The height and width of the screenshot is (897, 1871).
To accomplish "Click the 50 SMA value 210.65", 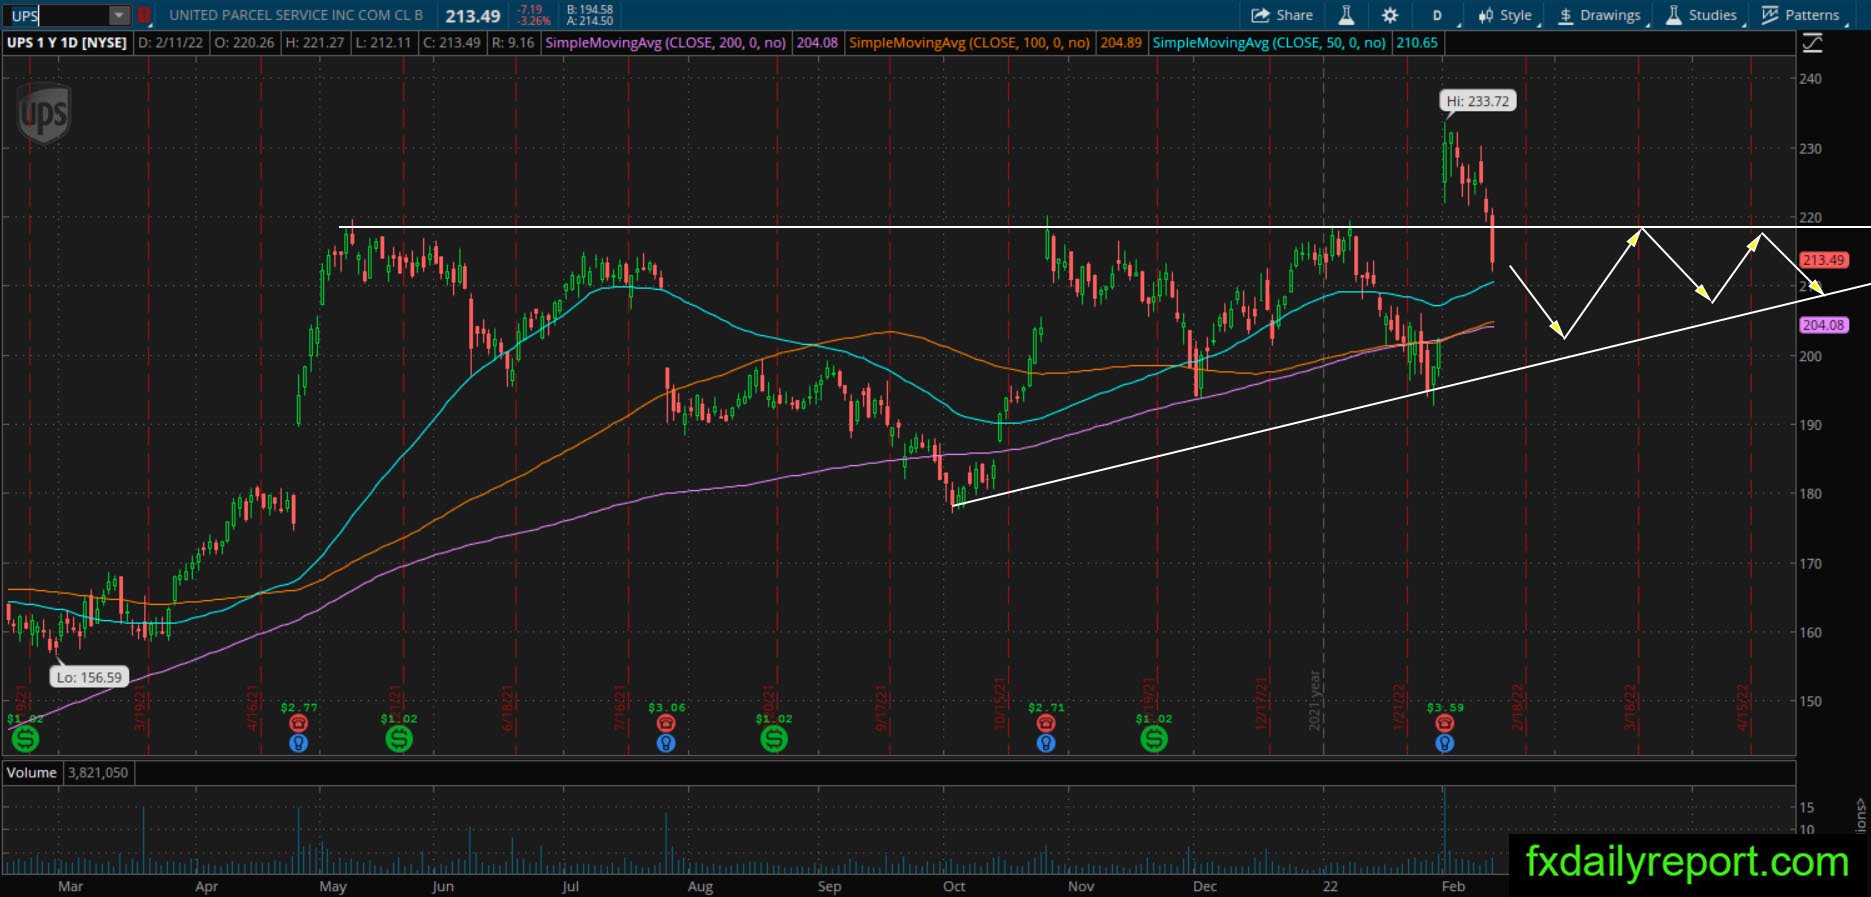I will click(x=1417, y=43).
